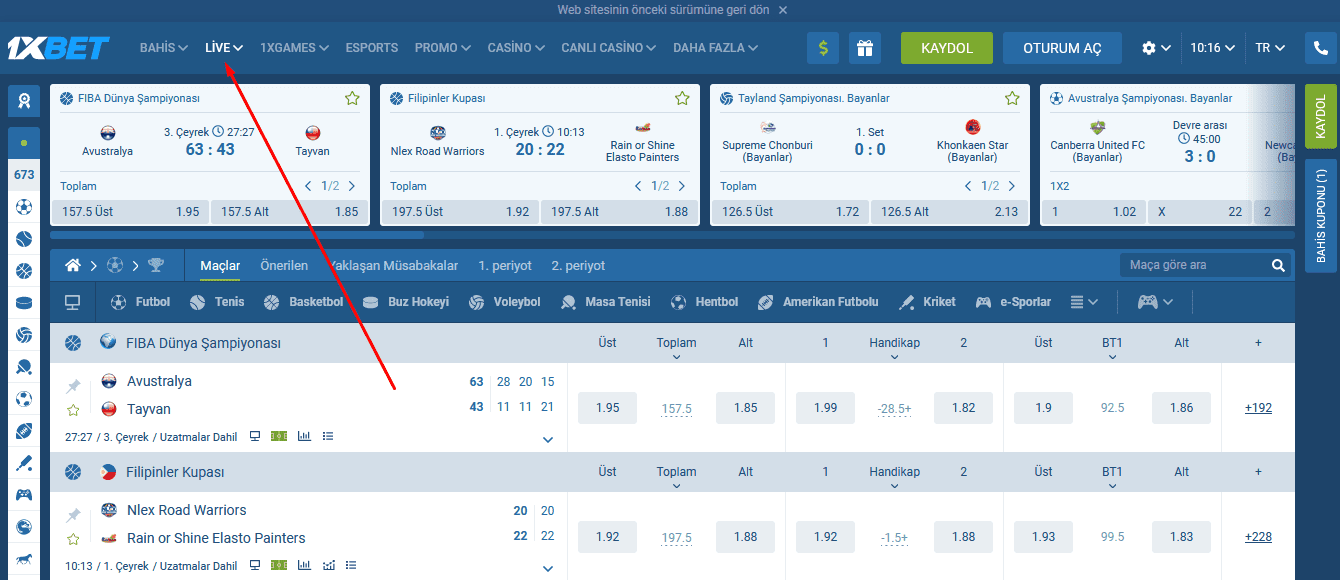Open the settings gear menu
The width and height of the screenshot is (1340, 580).
click(1156, 48)
